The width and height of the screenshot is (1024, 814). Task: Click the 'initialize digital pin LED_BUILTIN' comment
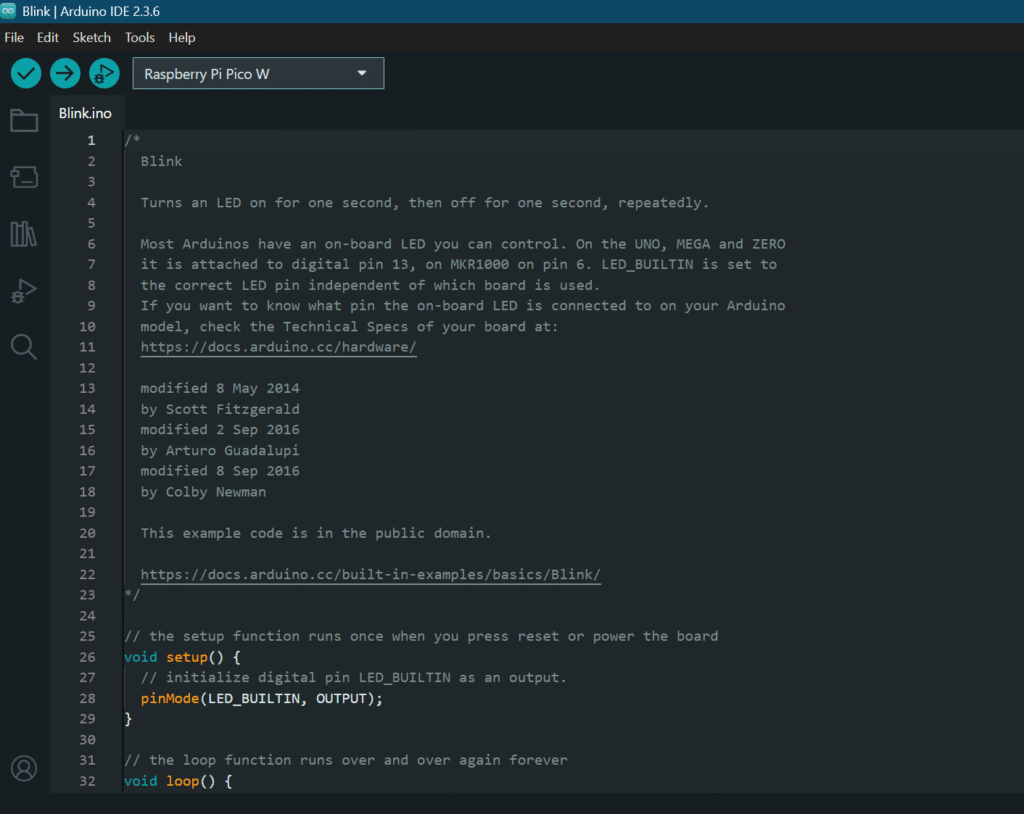click(x=354, y=677)
